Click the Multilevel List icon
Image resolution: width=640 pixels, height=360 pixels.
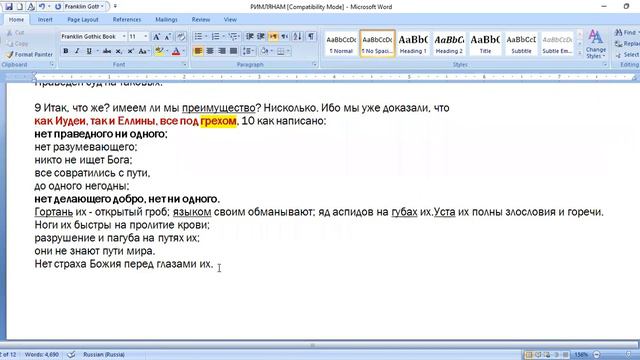tap(233, 37)
